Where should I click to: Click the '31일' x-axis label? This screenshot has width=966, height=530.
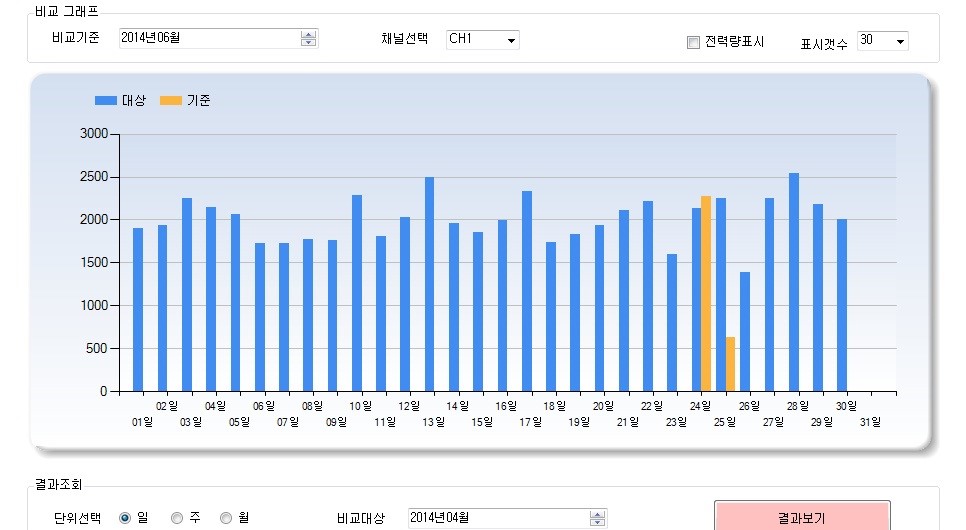click(871, 422)
